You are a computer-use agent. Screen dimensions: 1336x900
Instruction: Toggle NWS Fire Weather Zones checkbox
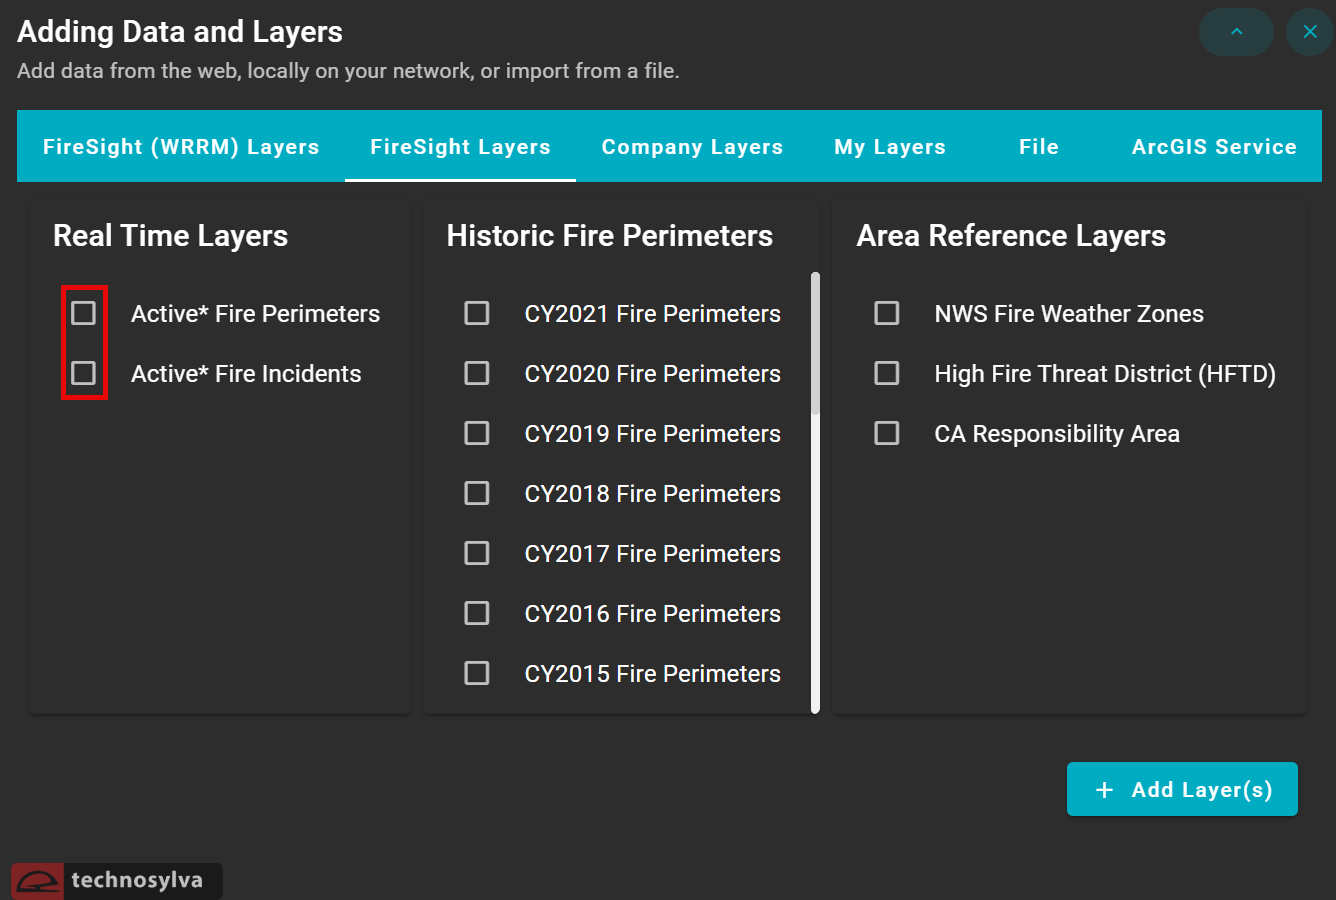(887, 313)
